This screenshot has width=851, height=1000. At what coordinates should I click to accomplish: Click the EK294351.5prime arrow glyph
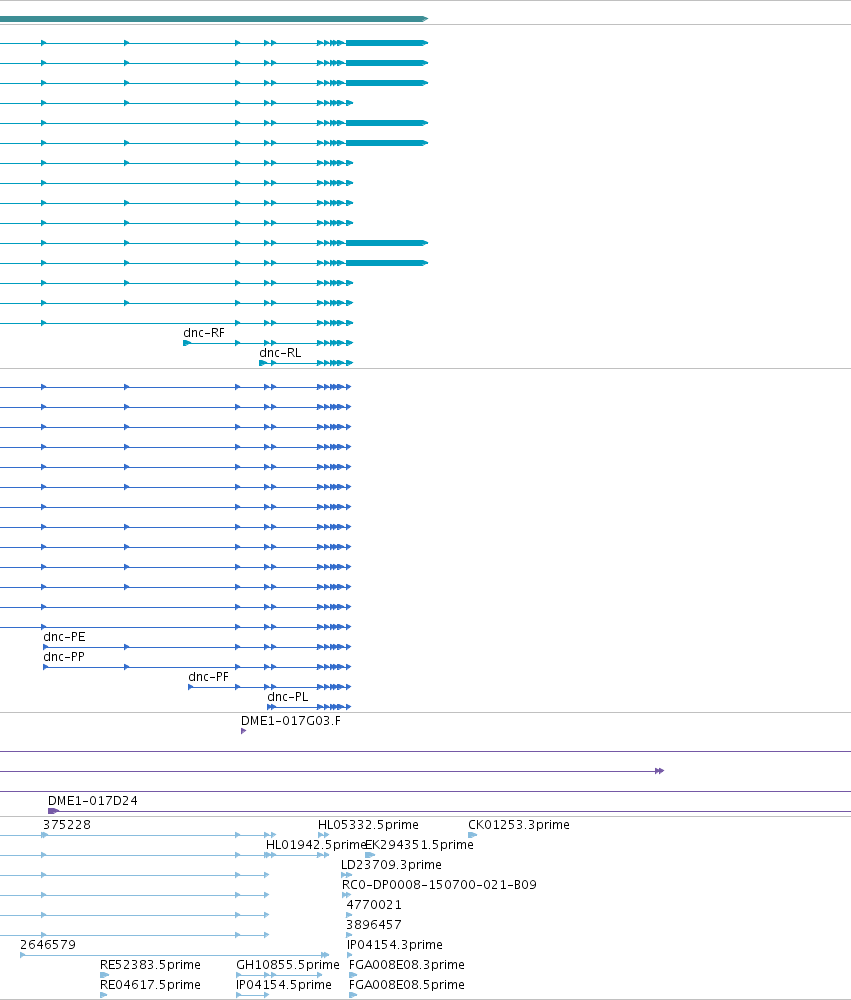coord(370,855)
